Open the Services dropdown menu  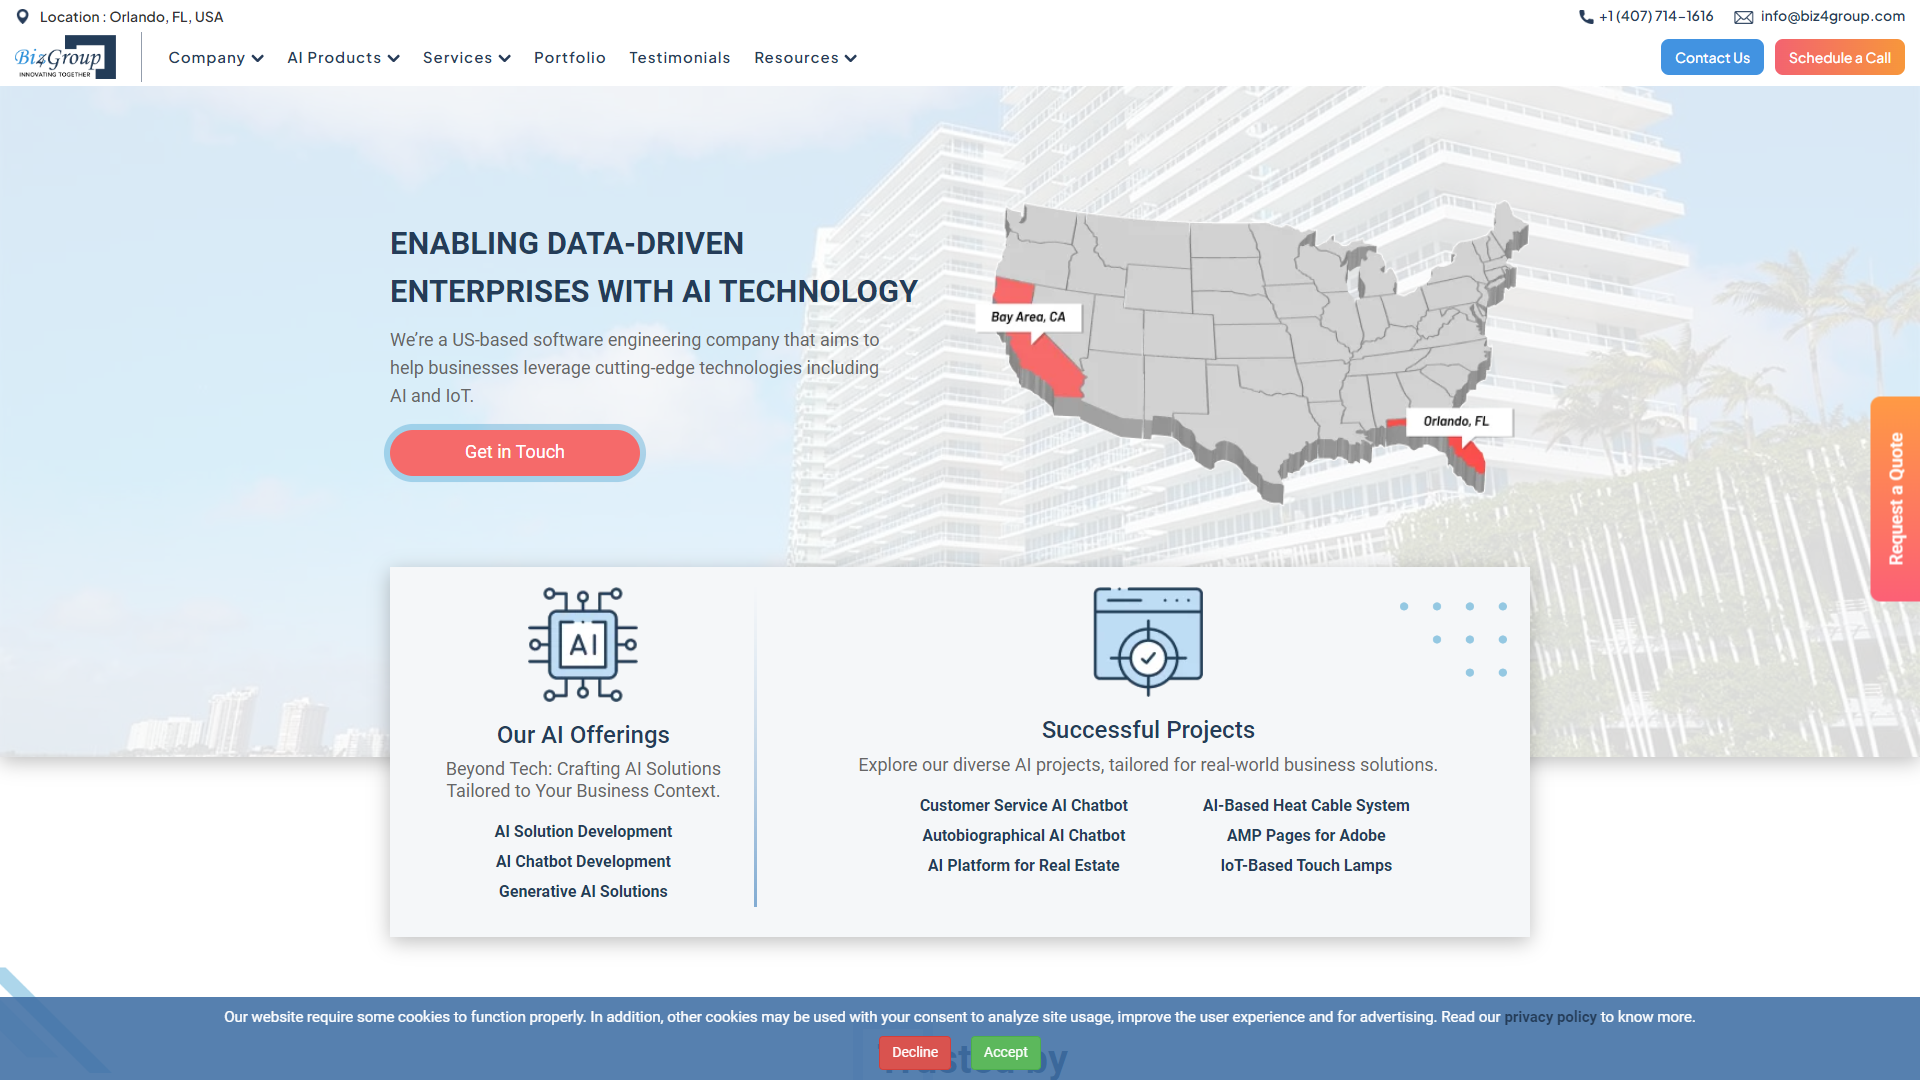(x=466, y=58)
